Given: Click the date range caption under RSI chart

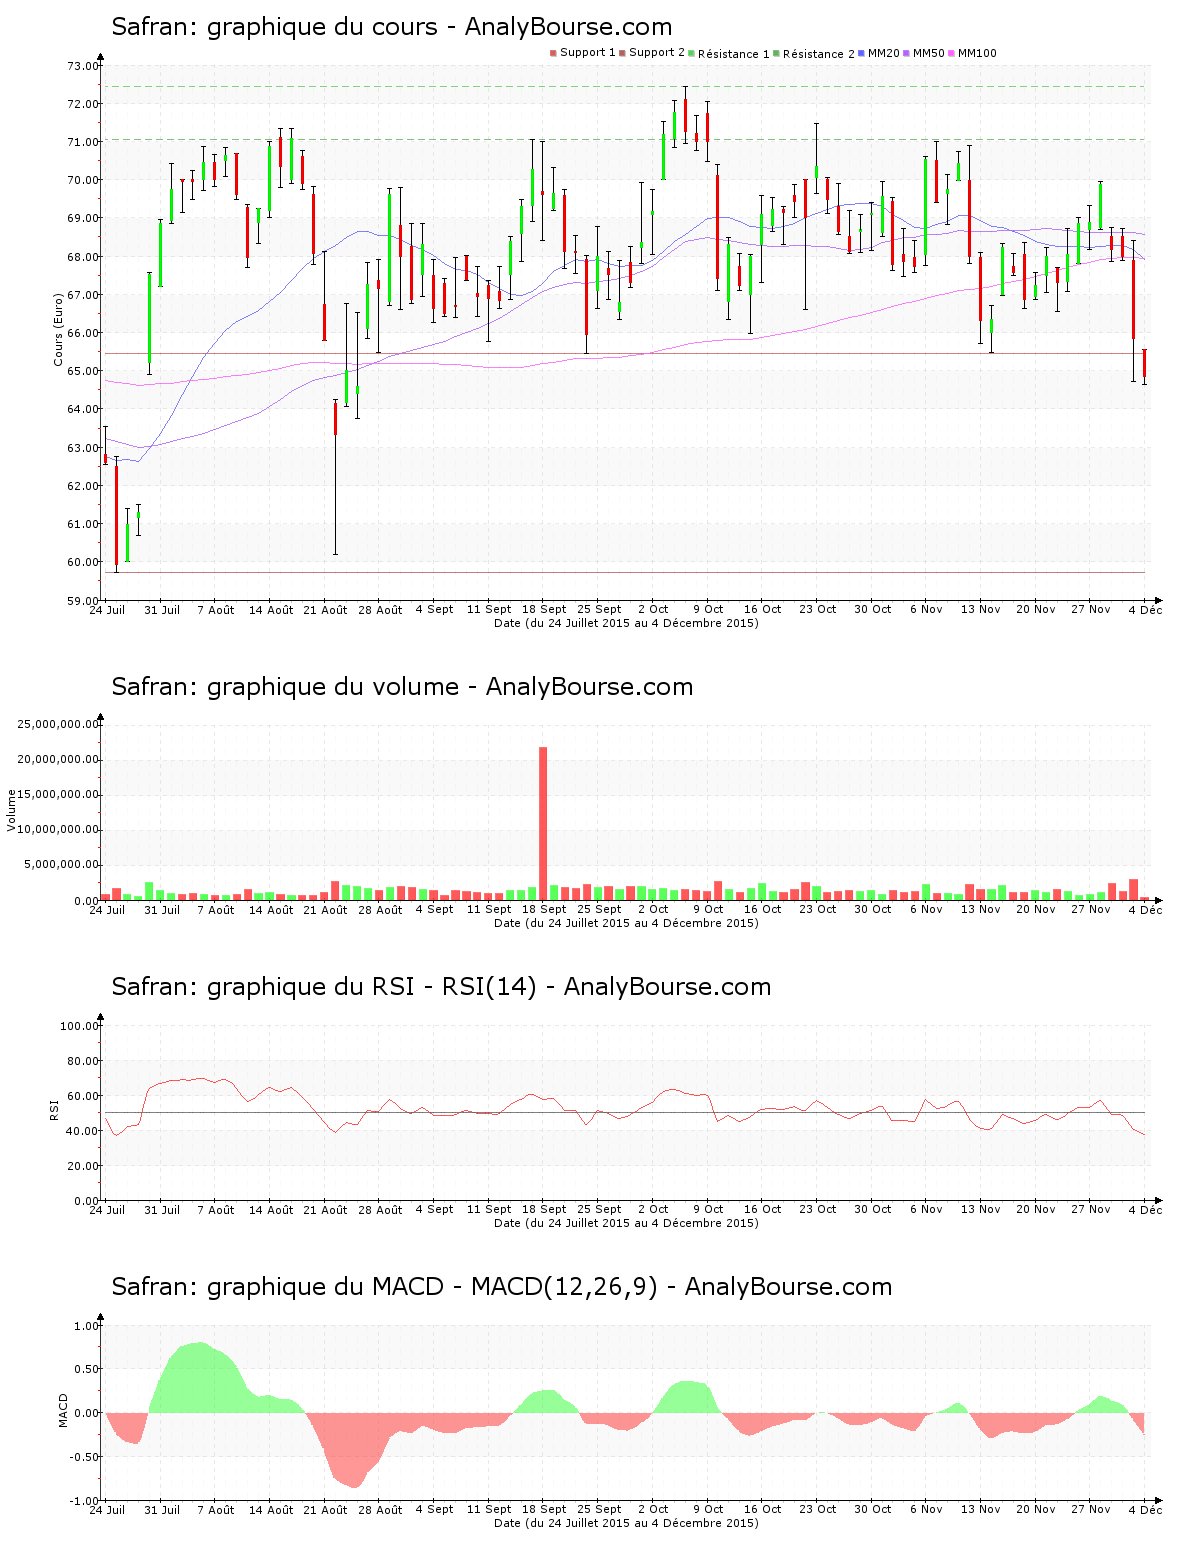Looking at the screenshot, I should (x=626, y=1223).
